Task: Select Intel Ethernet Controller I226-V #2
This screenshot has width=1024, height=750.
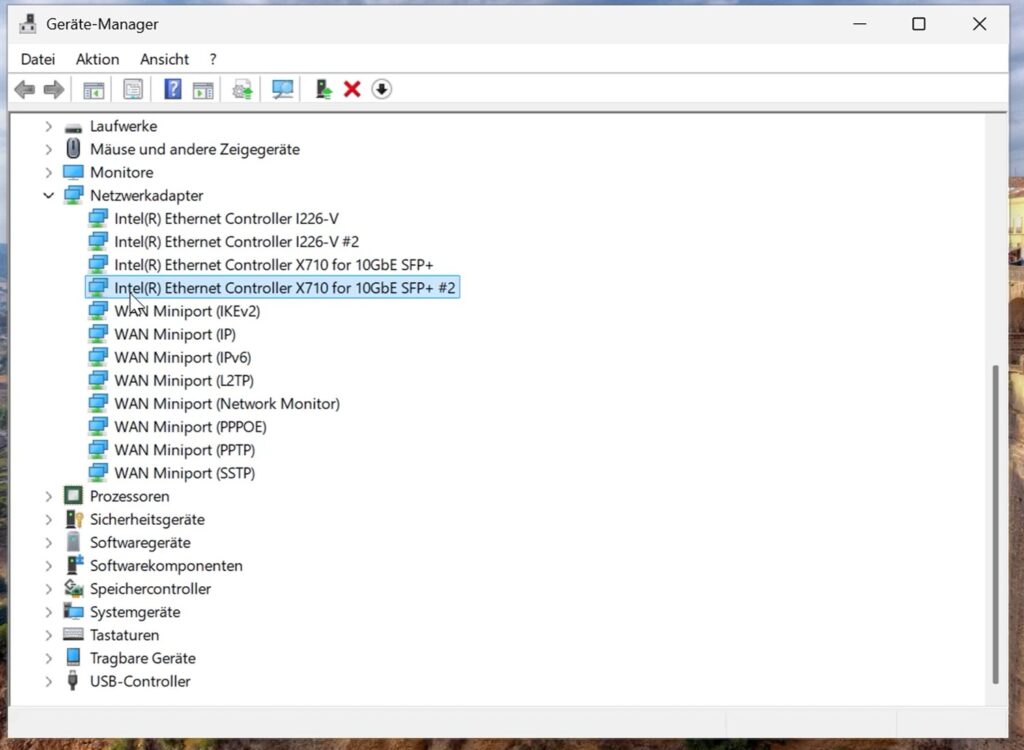Action: click(x=236, y=242)
